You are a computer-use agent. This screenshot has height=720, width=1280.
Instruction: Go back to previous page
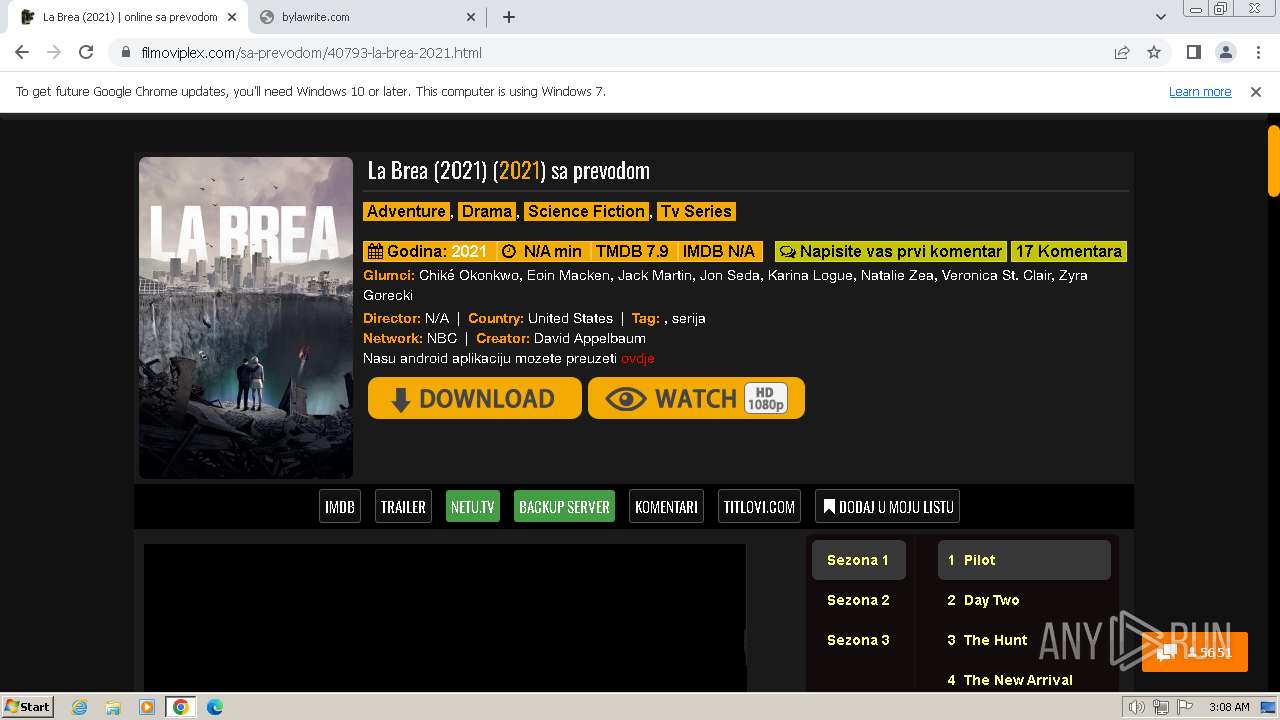(x=22, y=52)
